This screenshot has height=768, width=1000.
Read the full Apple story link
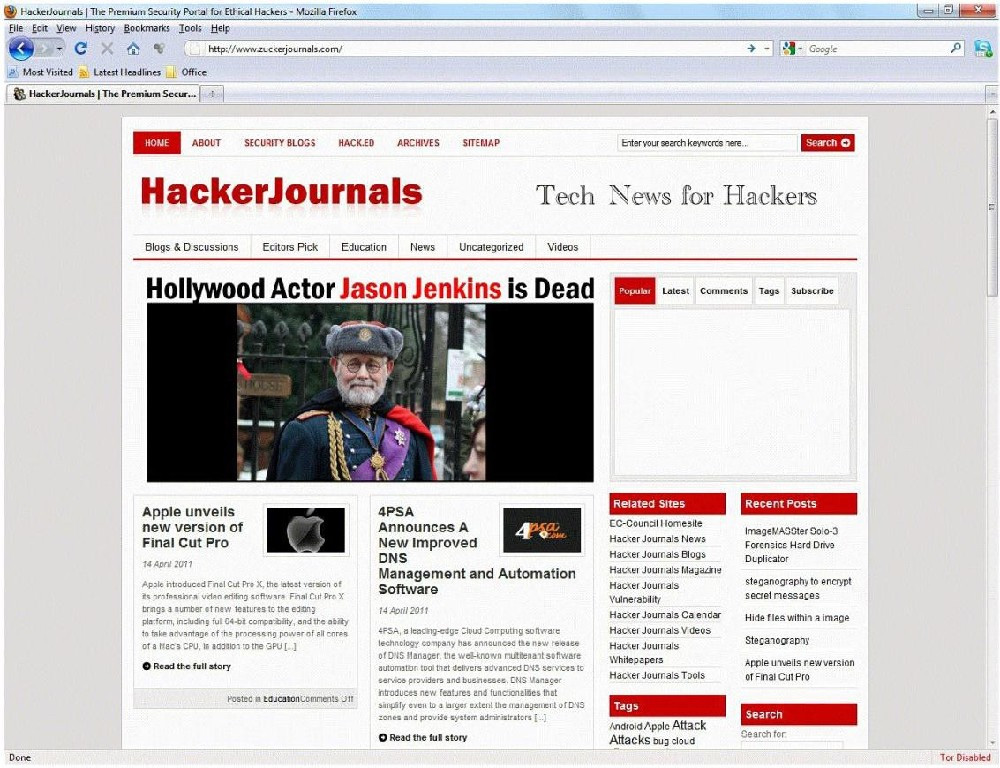186,666
